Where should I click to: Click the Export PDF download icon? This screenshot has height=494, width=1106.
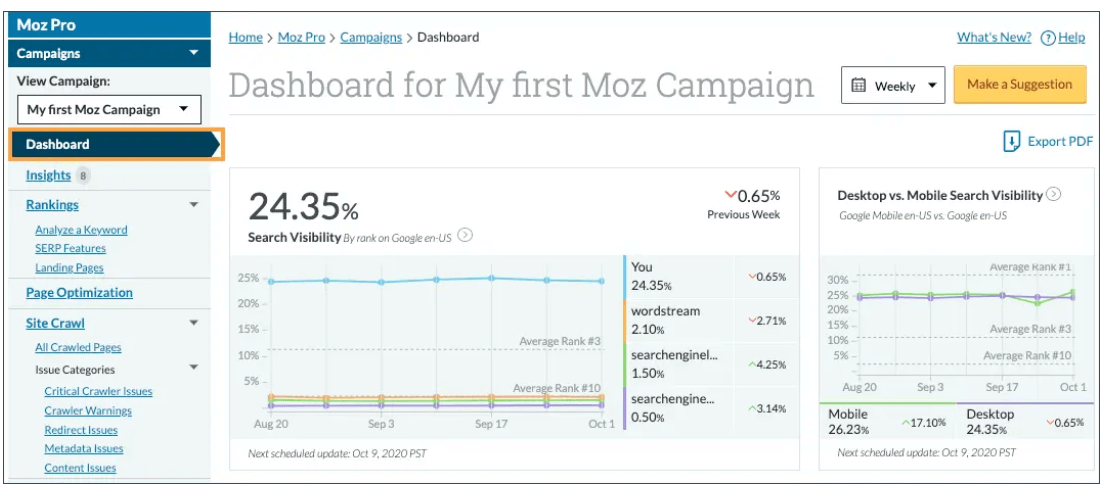[1012, 141]
